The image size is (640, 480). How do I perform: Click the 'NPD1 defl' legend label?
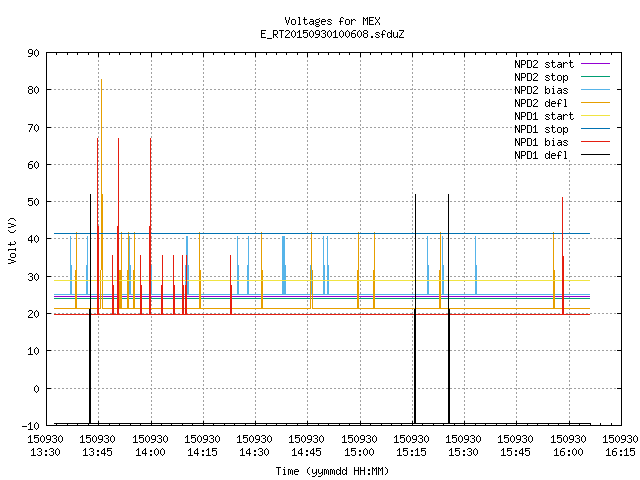tap(541, 156)
